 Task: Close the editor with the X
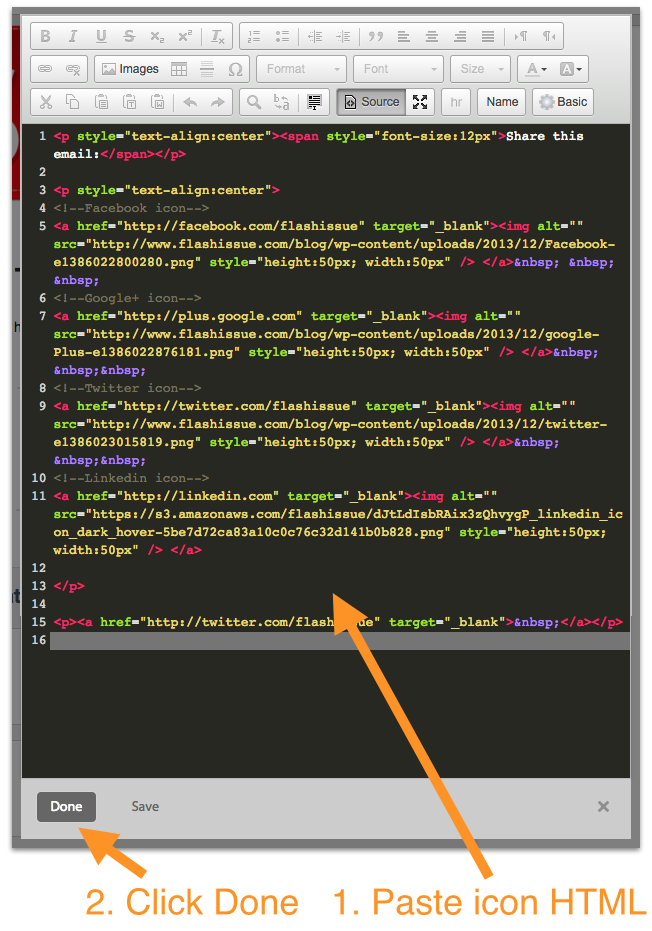pos(603,807)
